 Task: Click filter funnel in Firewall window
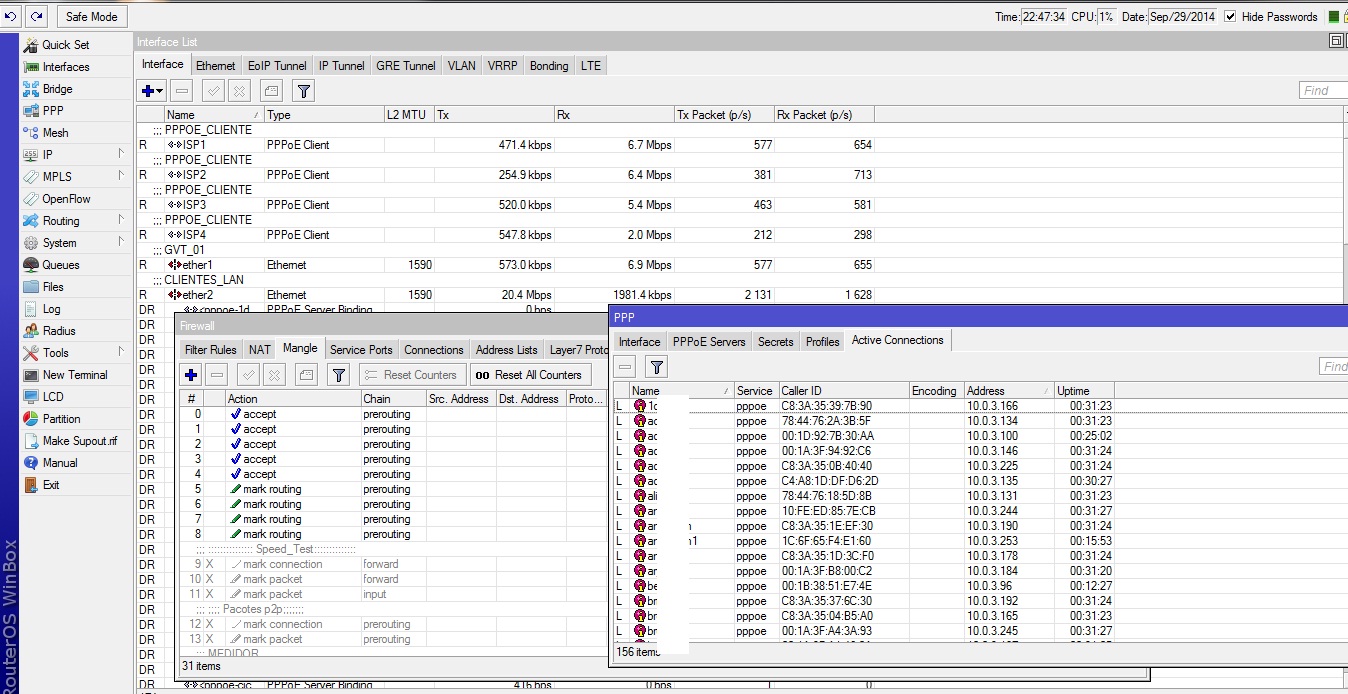coord(339,375)
